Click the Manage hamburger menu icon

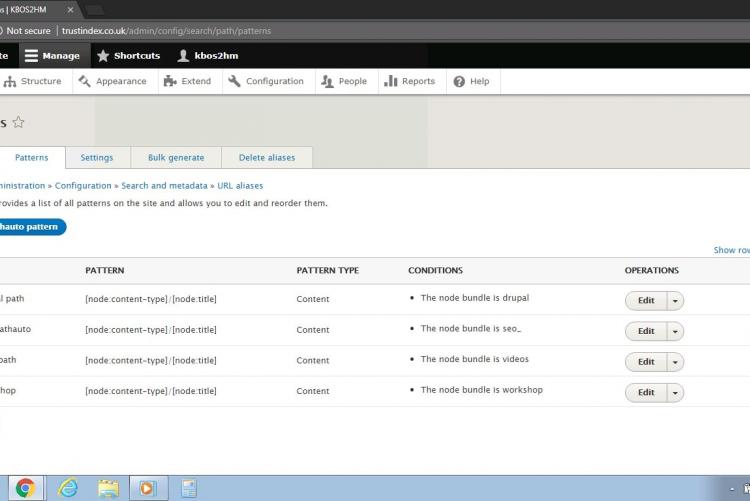pos(31,56)
